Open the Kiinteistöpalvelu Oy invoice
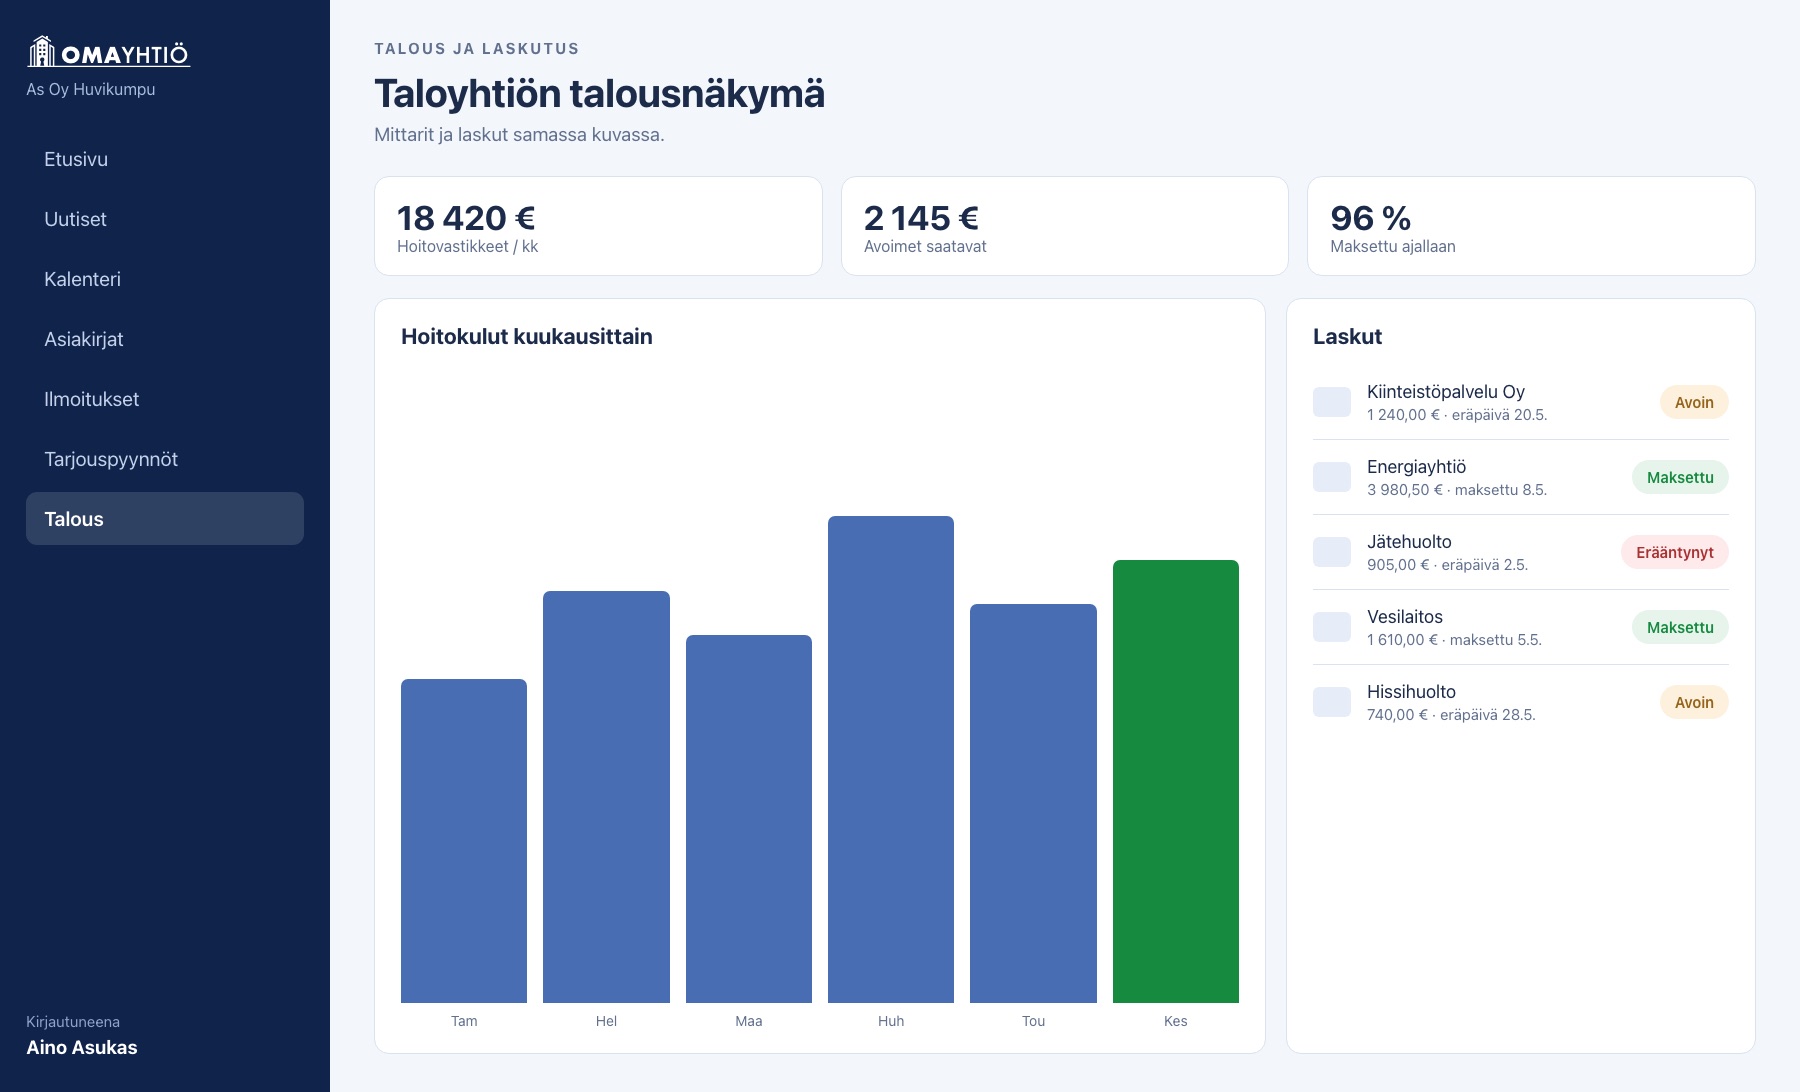 pyautogui.click(x=1521, y=402)
